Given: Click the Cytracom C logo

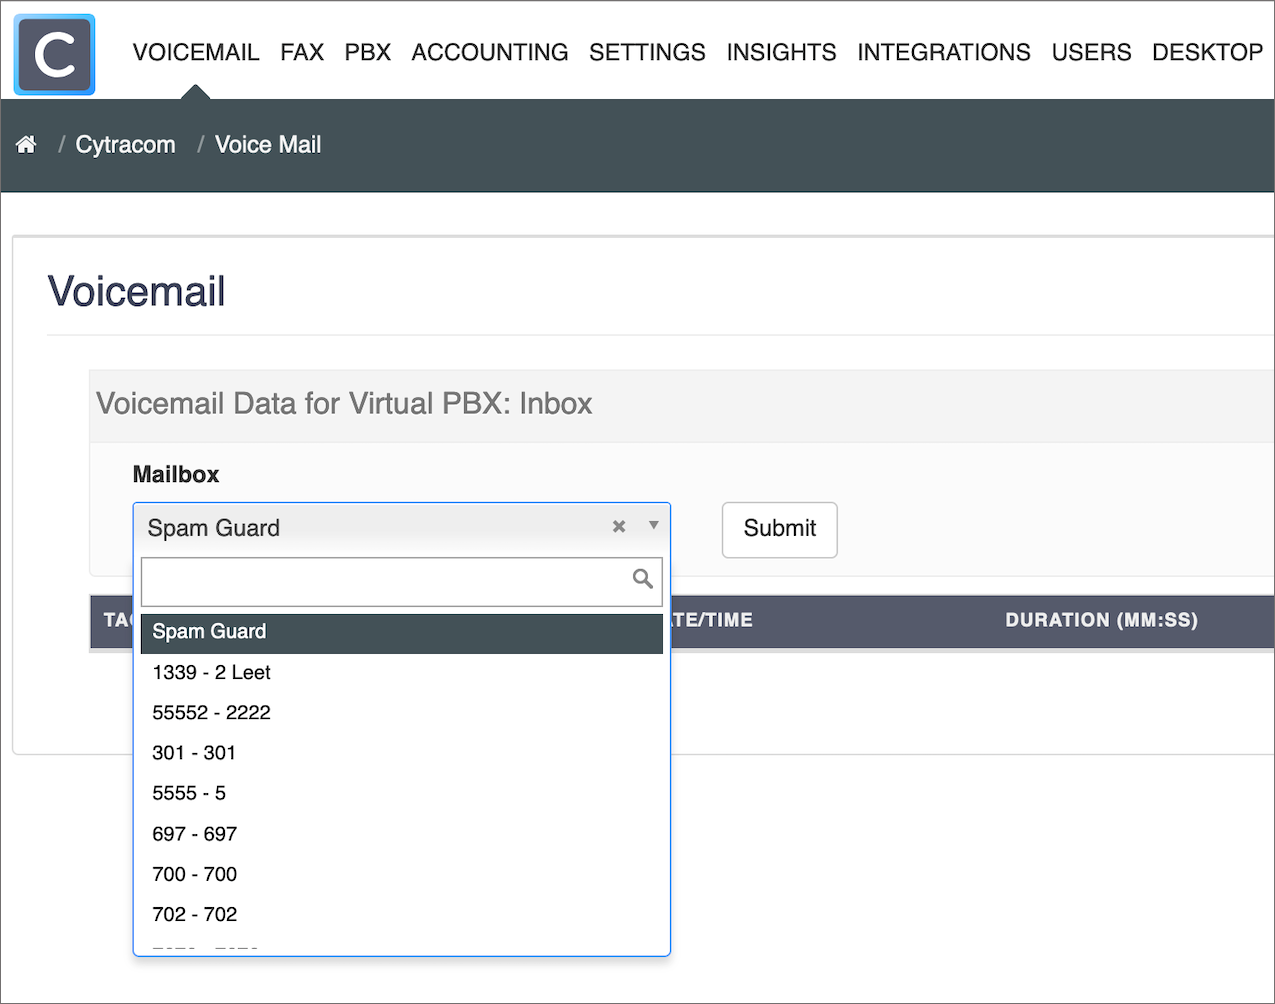Looking at the screenshot, I should click(54, 55).
